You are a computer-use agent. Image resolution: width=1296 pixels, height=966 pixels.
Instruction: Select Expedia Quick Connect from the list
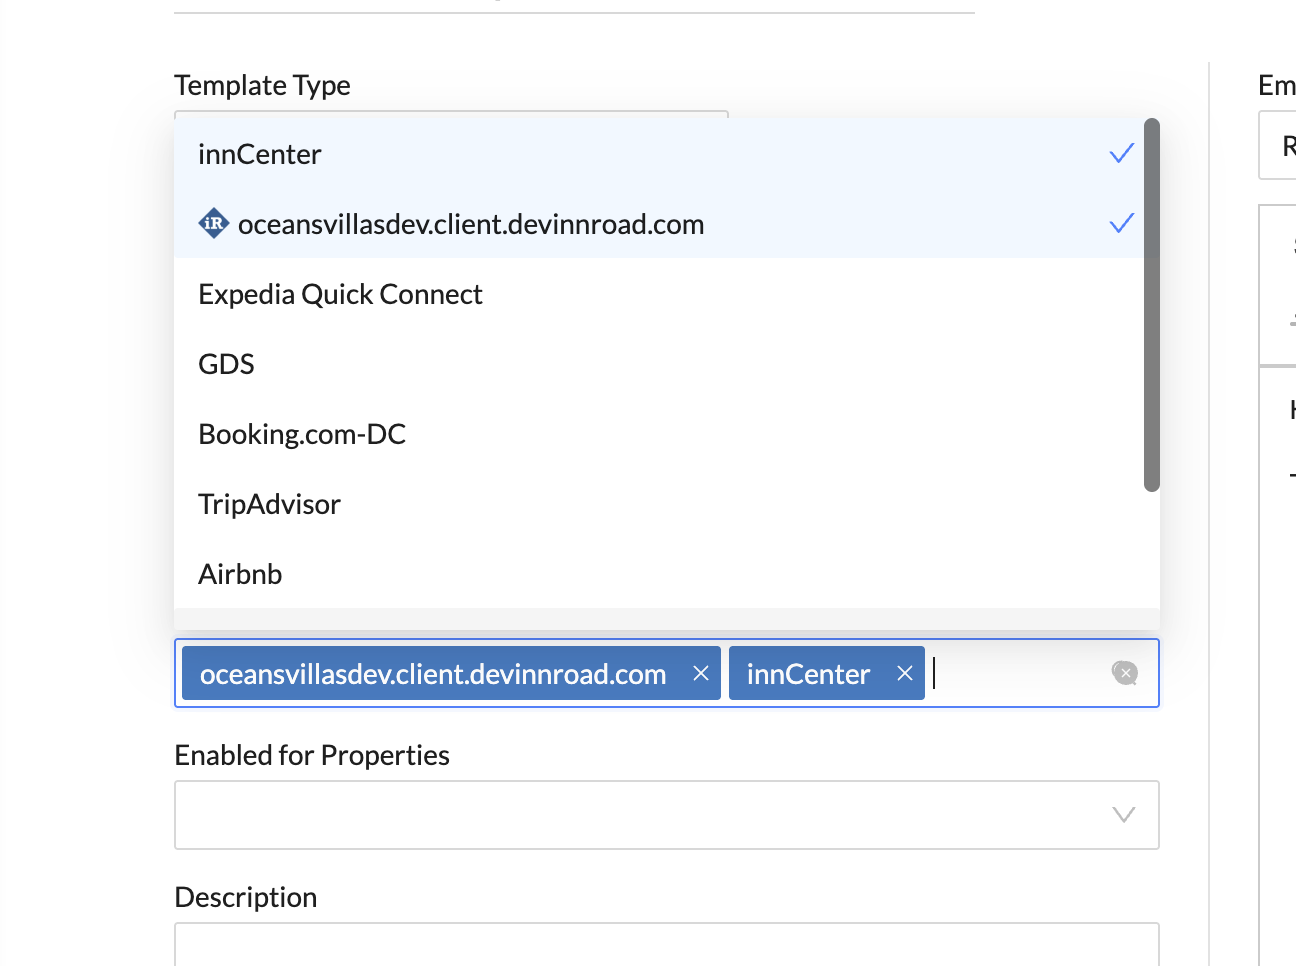pyautogui.click(x=660, y=294)
